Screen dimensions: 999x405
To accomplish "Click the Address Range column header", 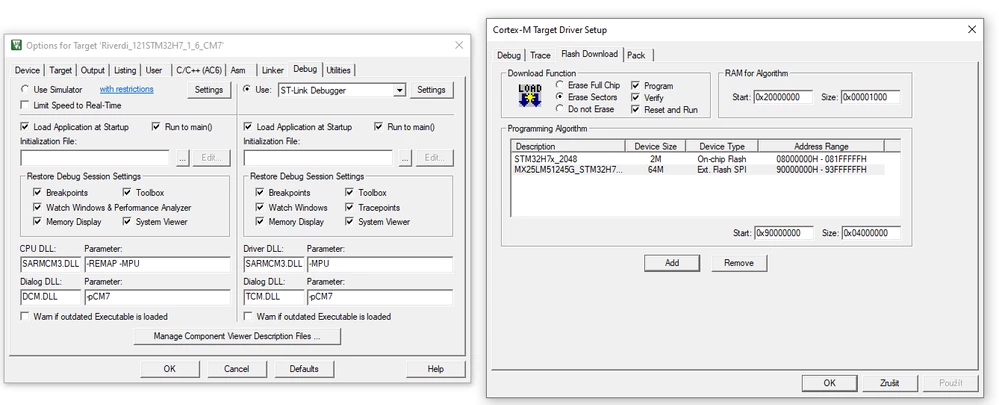I will coord(821,146).
